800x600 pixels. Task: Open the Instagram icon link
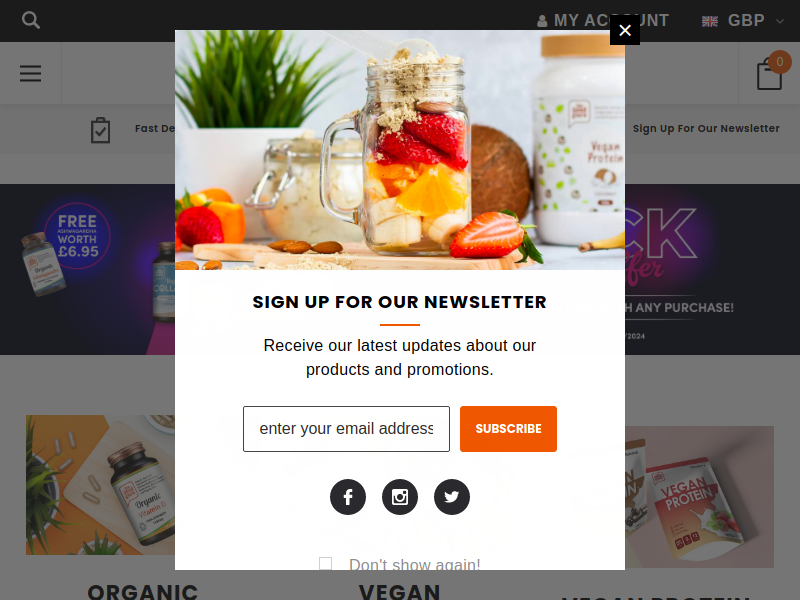tap(400, 497)
